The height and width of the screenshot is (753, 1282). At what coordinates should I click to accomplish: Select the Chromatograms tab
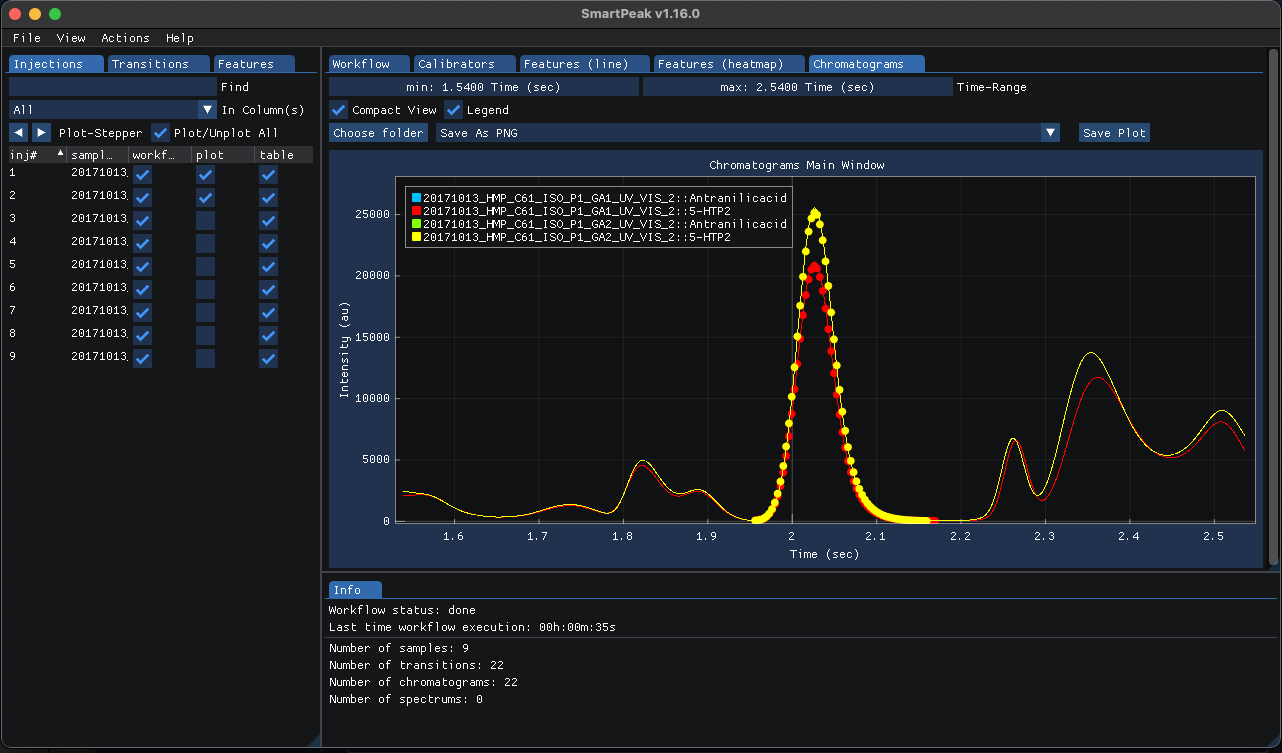click(866, 64)
